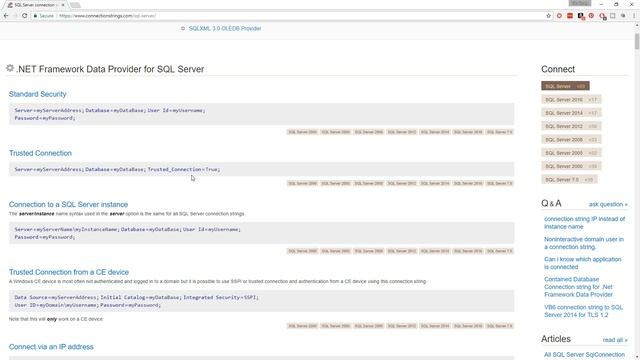This screenshot has height=360, width=640.
Task: Open the All SQL Server SqlConnection article
Action: [584, 355]
